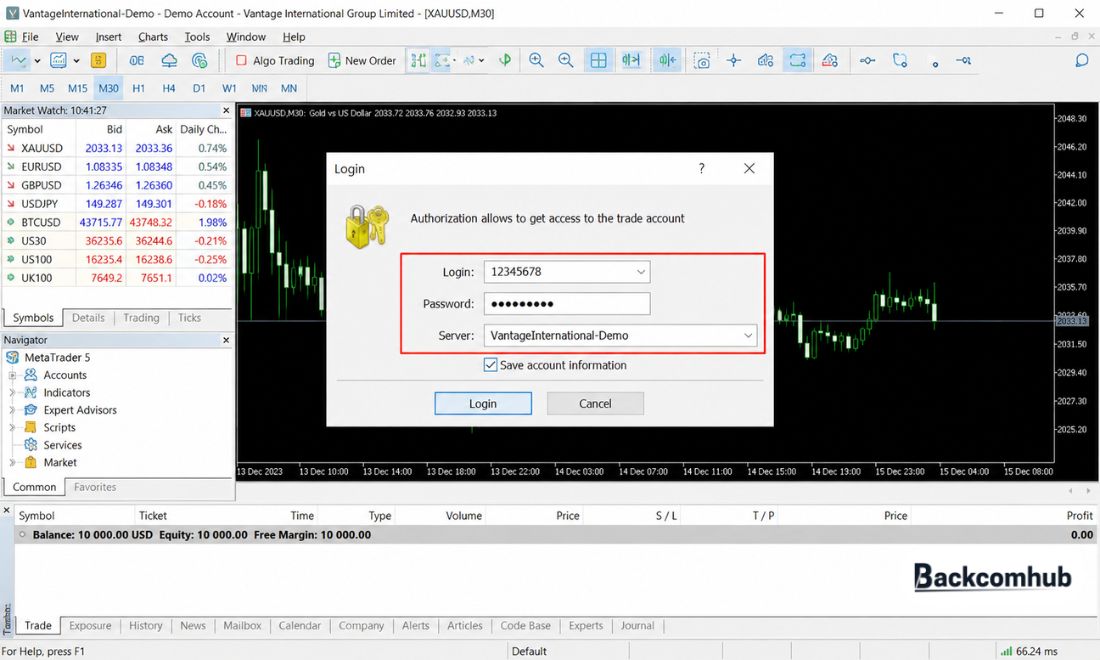
Task: Zoom out on the chart
Action: point(565,61)
